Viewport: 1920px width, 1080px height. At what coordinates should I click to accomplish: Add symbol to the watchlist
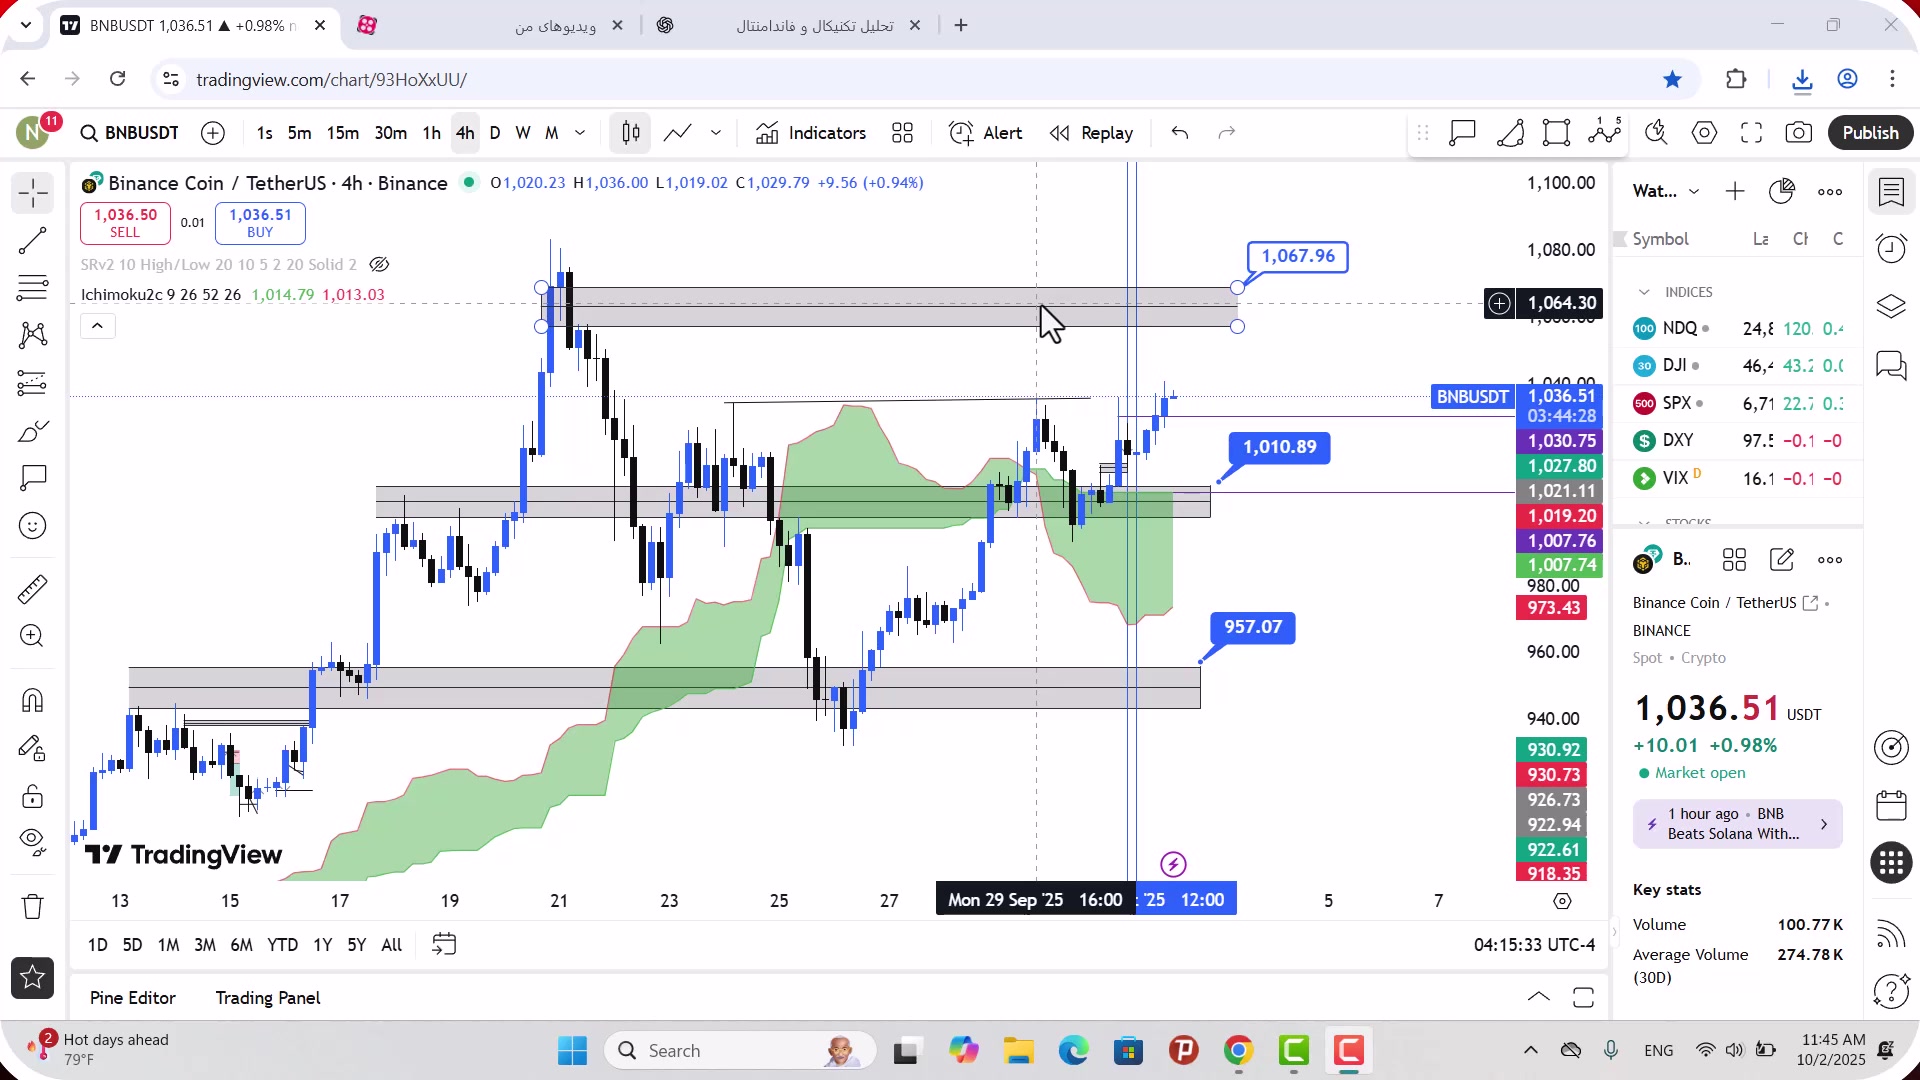coord(1735,192)
